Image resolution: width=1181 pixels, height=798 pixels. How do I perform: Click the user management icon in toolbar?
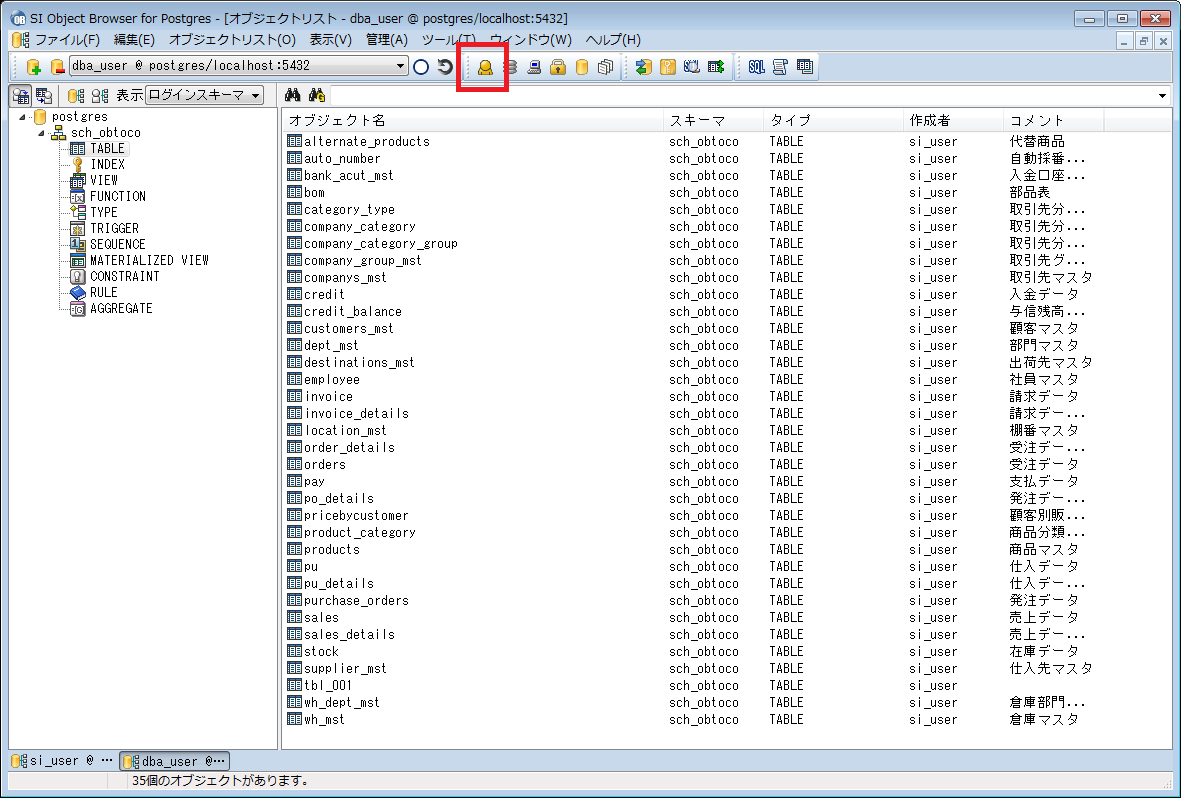(x=484, y=67)
